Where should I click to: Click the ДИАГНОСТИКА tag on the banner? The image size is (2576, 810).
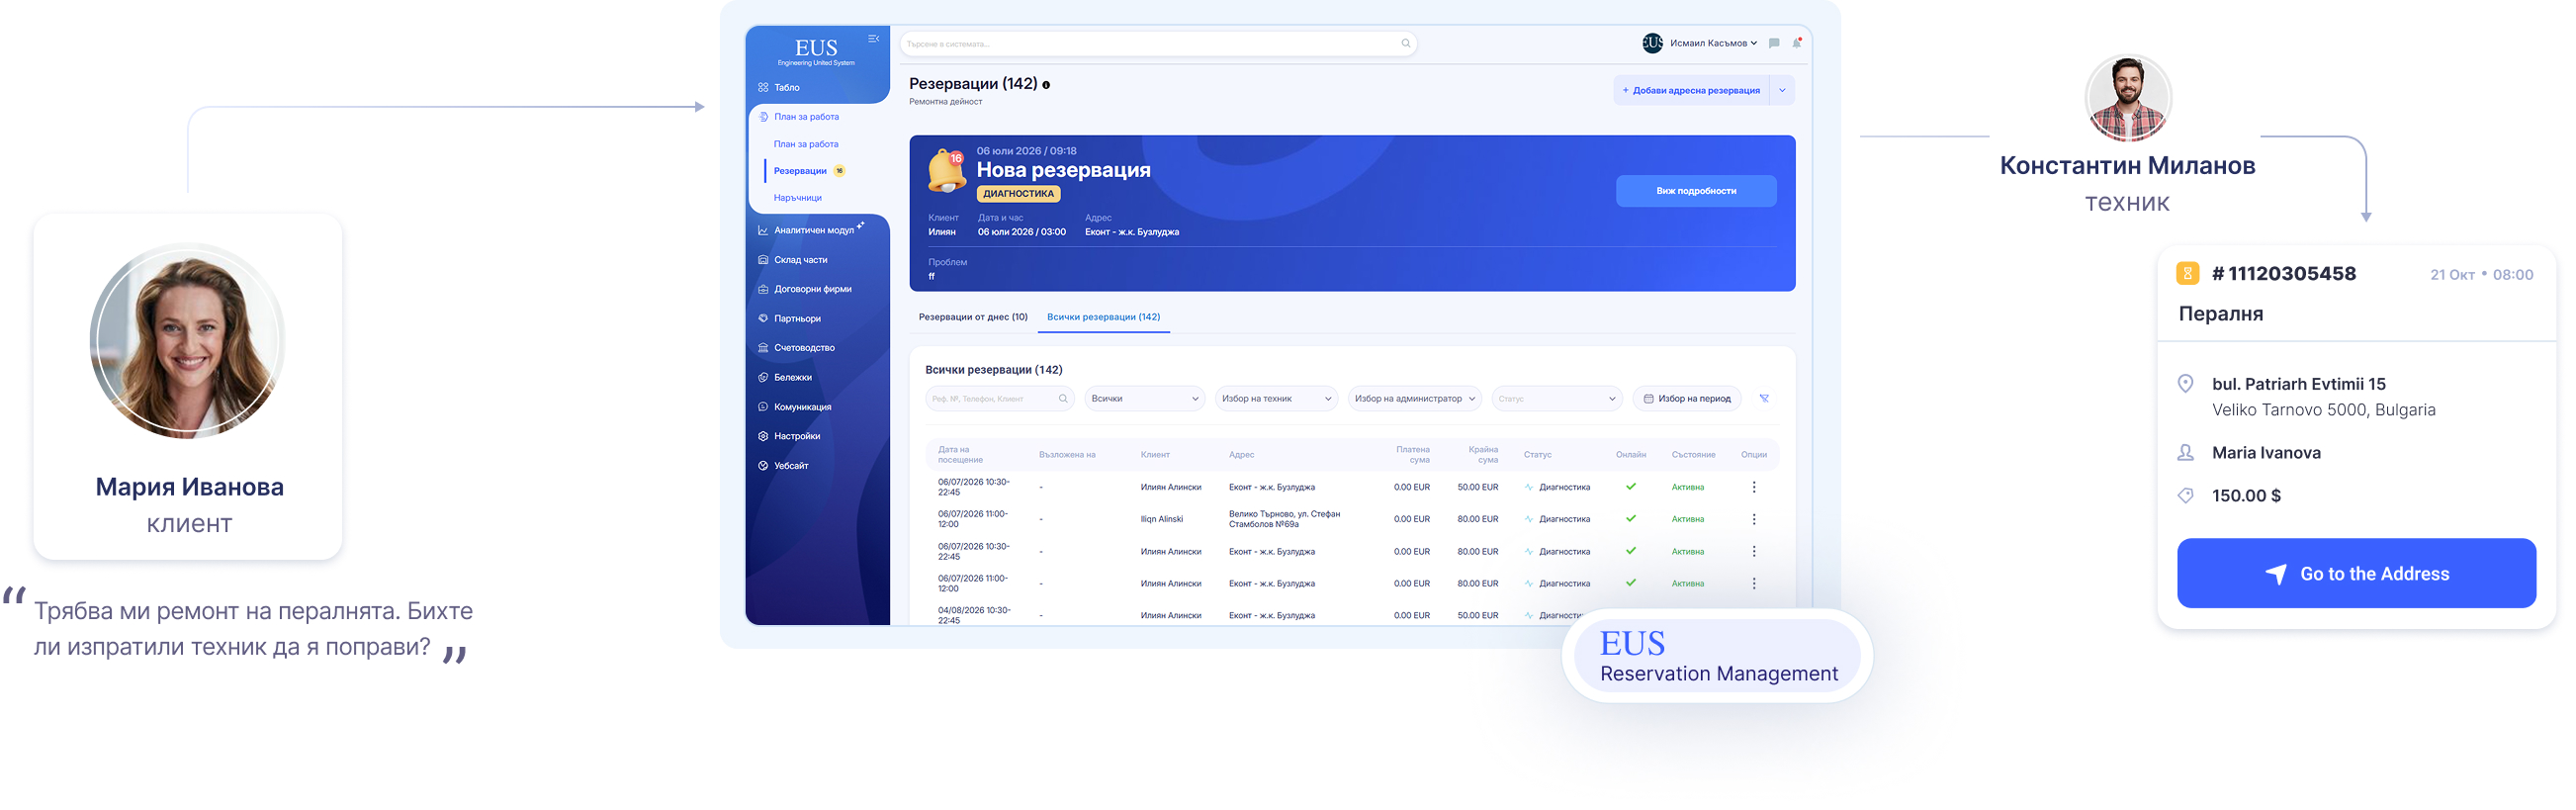(1018, 194)
